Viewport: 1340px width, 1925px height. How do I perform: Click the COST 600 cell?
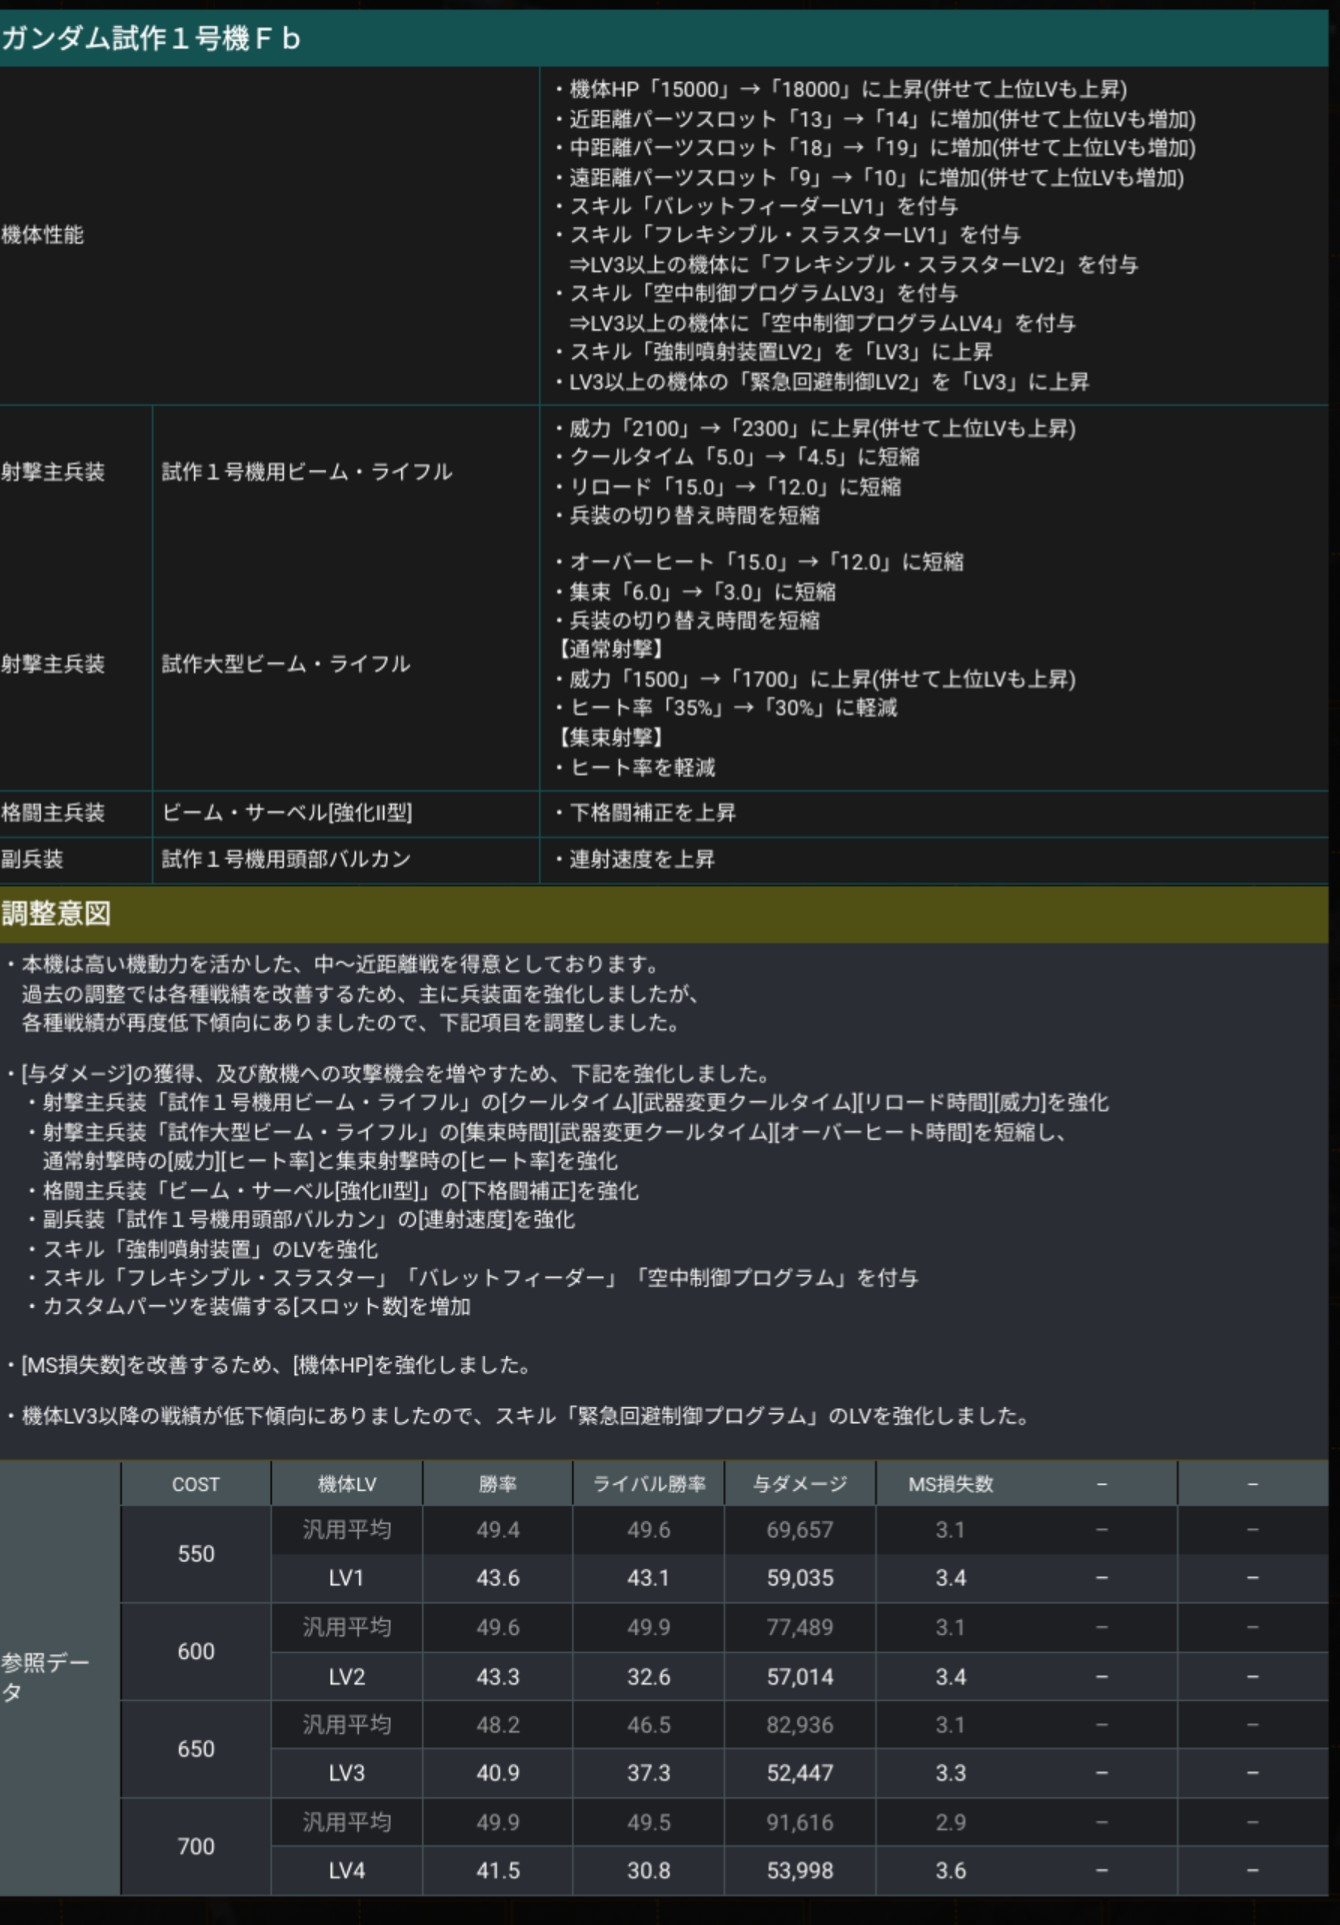tap(196, 1652)
